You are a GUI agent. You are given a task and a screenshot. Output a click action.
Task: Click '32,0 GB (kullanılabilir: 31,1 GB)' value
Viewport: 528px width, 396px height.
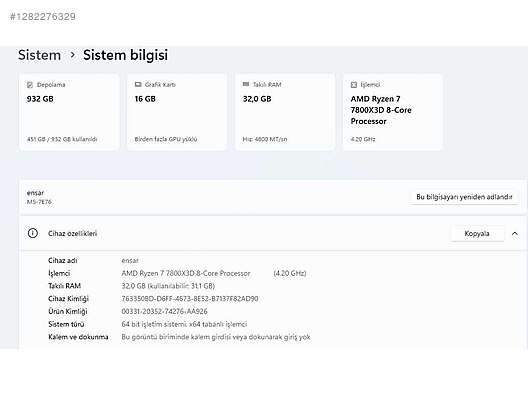point(168,286)
